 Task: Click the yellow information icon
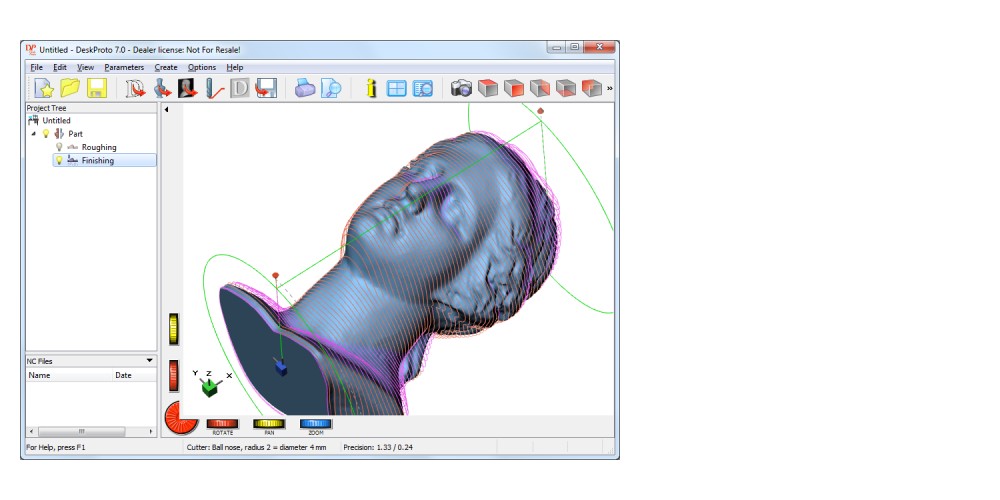click(x=370, y=88)
